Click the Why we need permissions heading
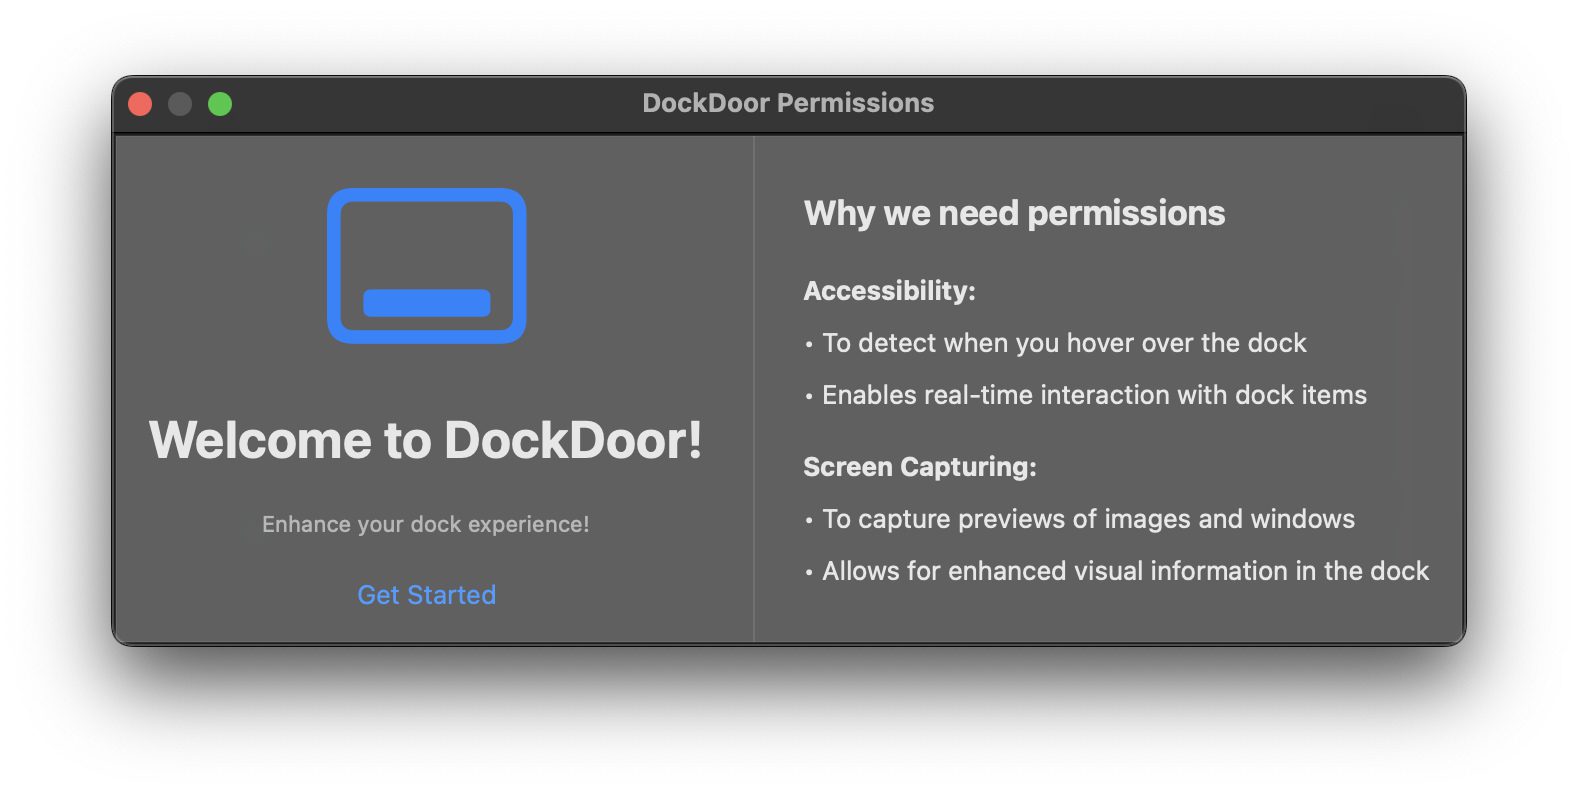 [1014, 213]
